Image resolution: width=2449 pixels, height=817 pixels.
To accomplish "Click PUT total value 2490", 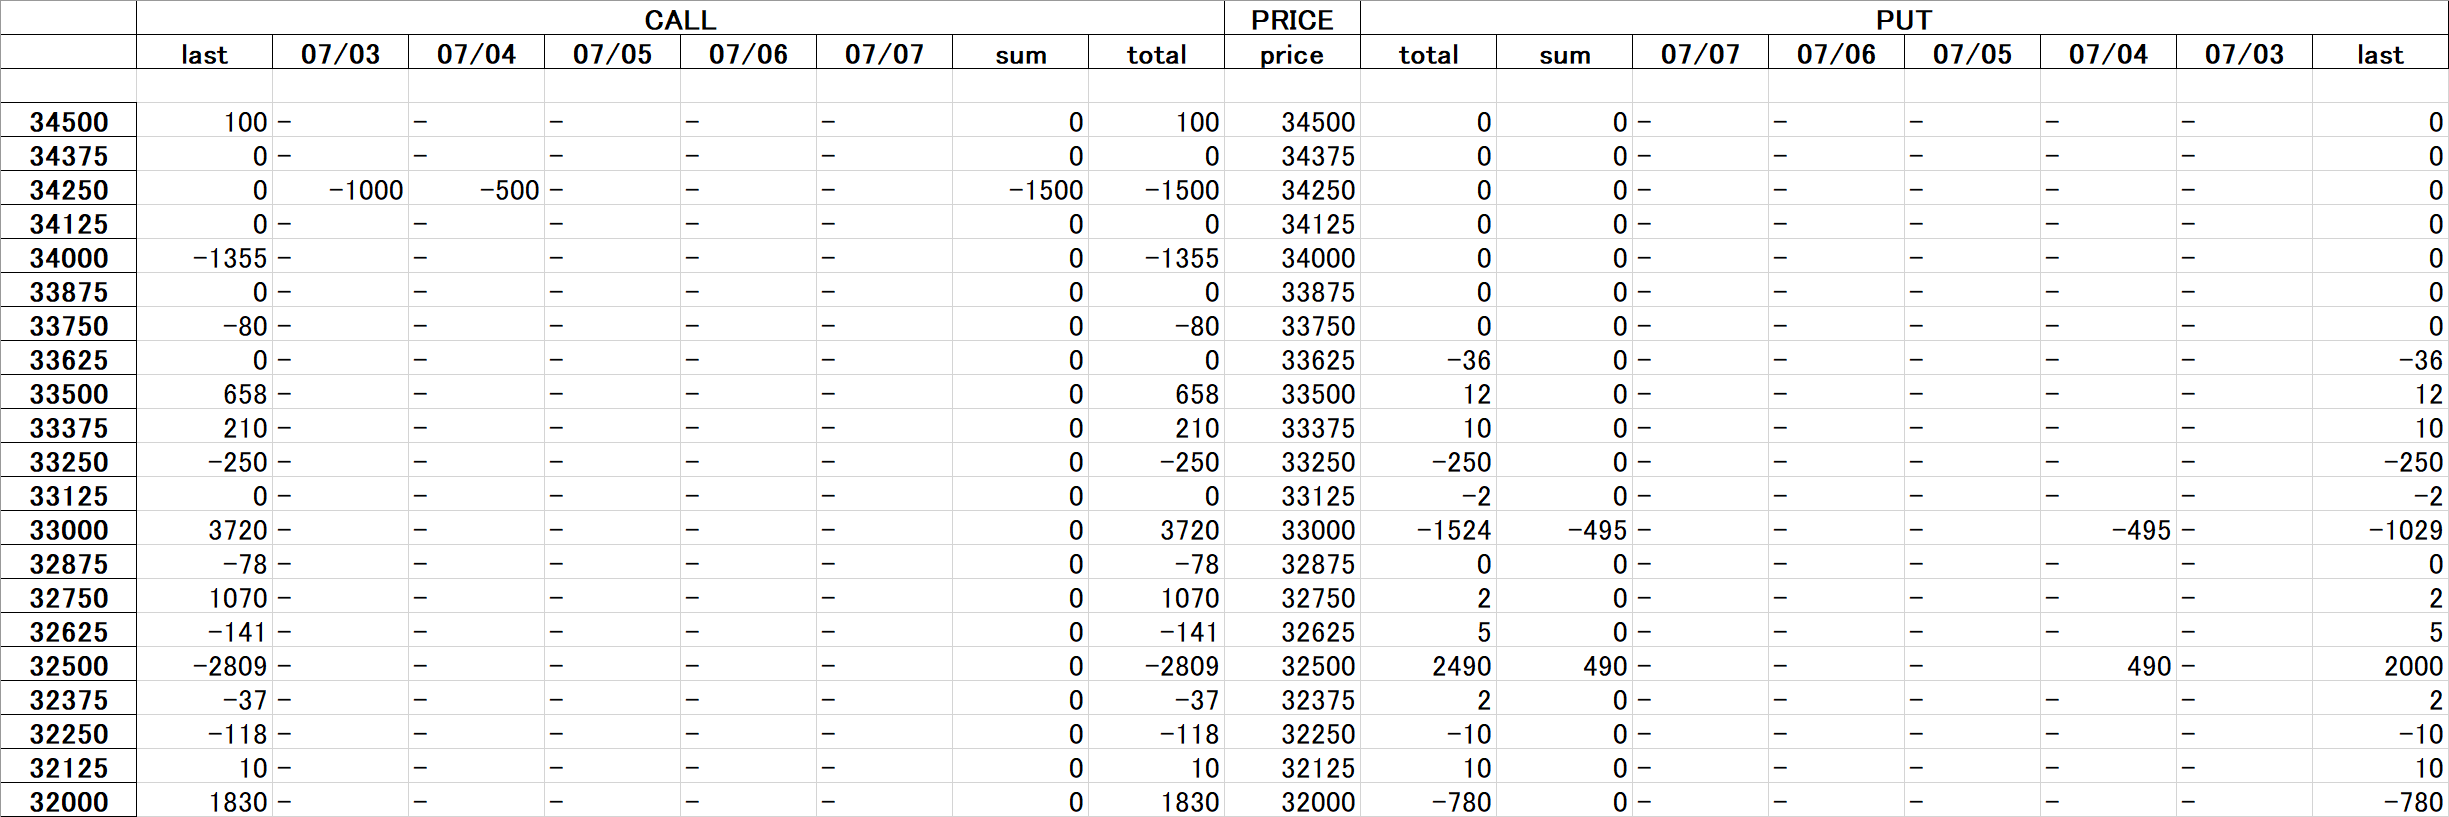I will [1428, 665].
